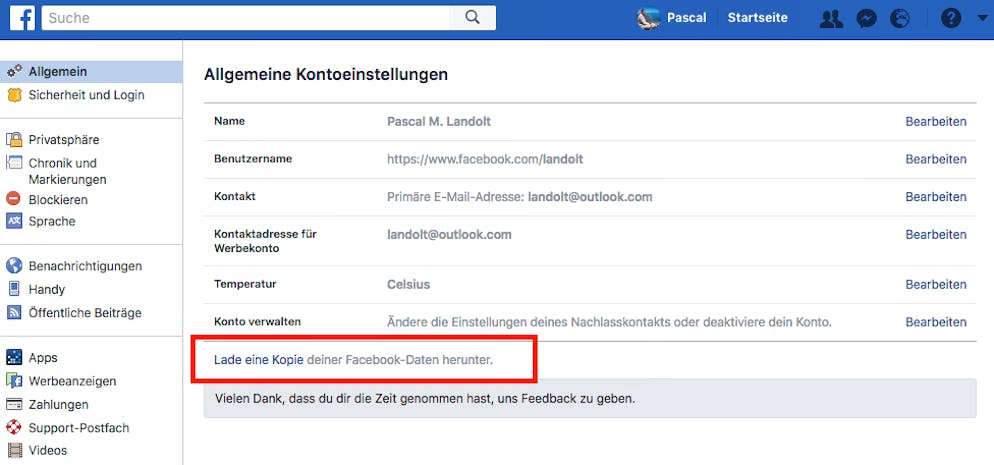This screenshot has height=465, width=994.
Task: Click Bearbeiten in the Temperatur row
Action: pos(936,284)
